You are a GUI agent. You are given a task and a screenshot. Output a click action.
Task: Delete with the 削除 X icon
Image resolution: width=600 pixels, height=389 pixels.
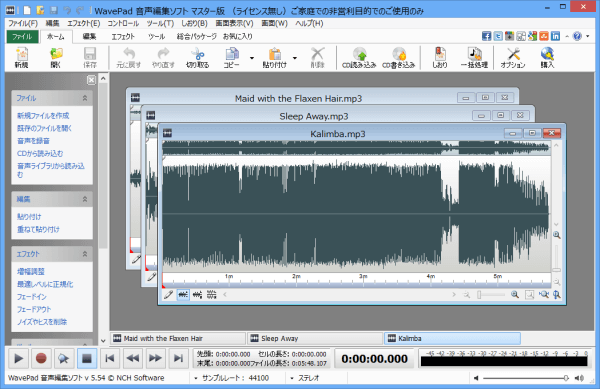[318, 58]
